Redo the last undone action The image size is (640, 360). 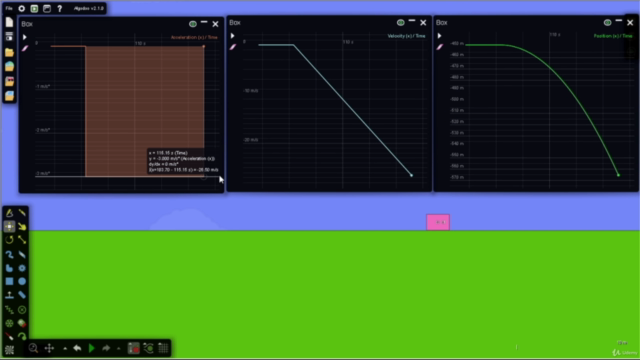(106, 348)
